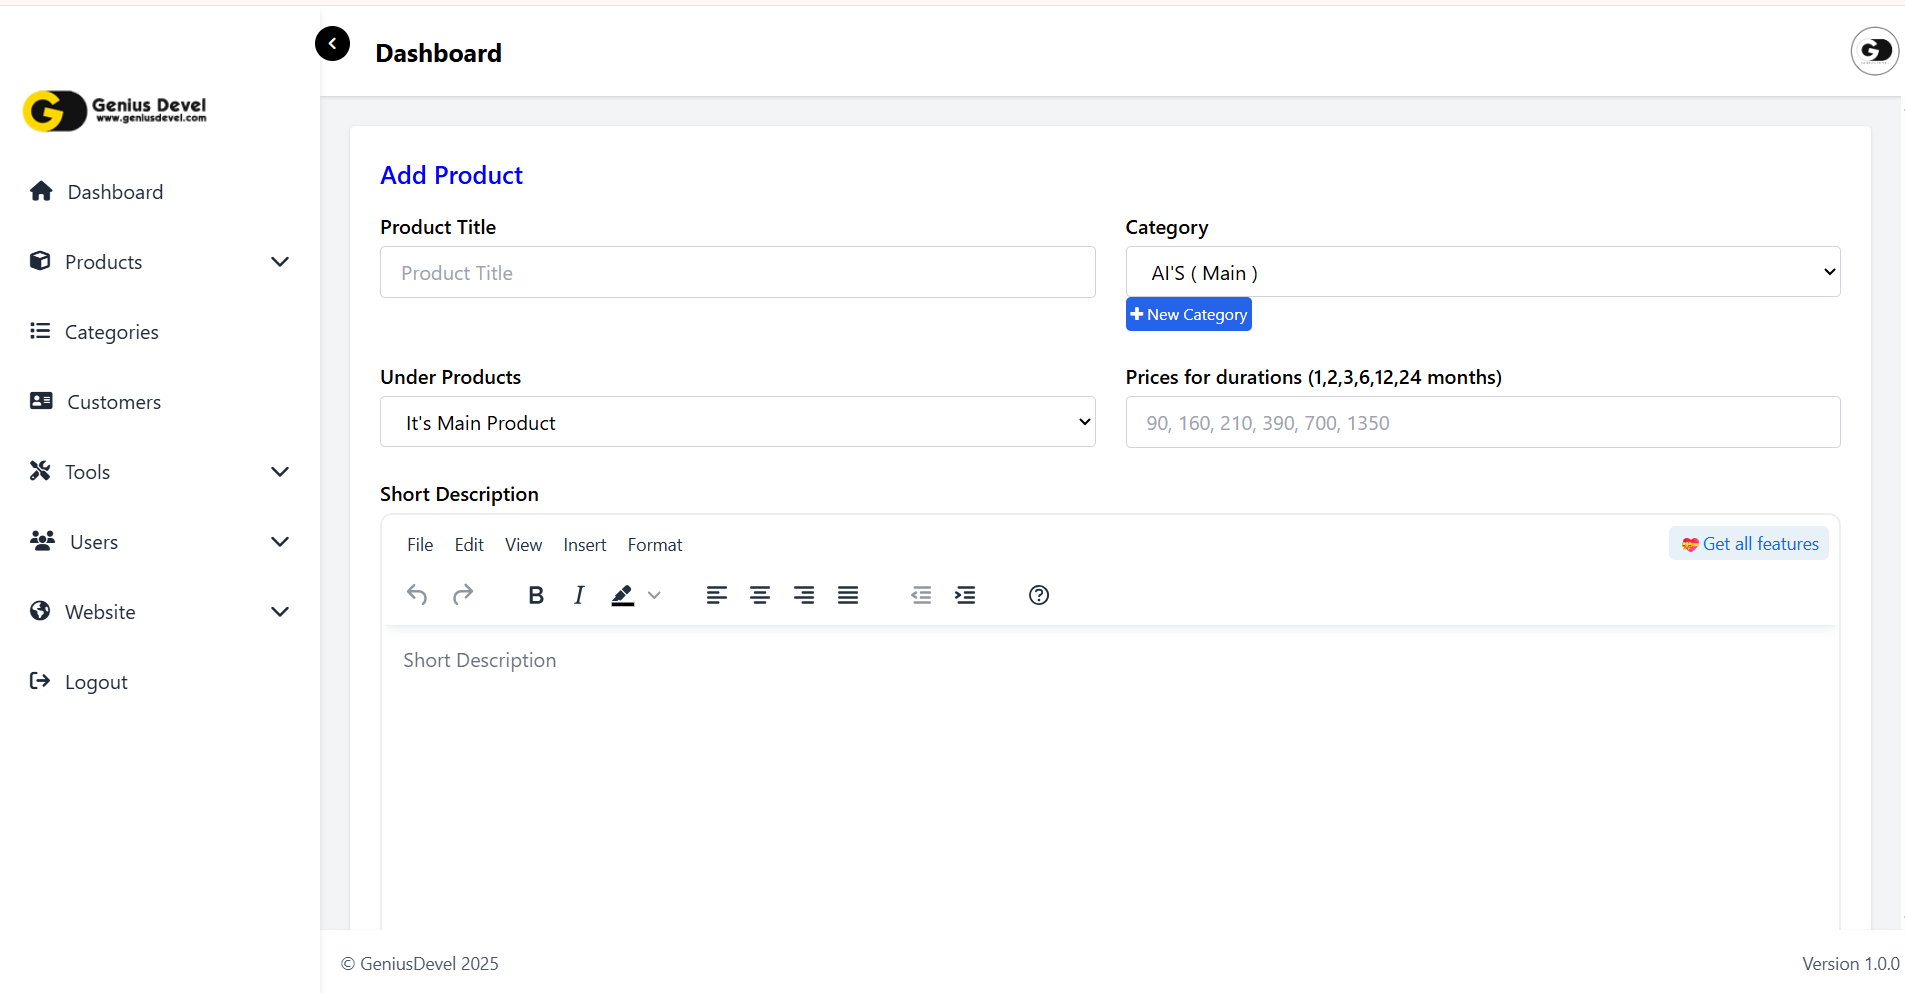Screen dimensions: 1905x993
Task: Open the Category dropdown
Action: pyautogui.click(x=1482, y=272)
